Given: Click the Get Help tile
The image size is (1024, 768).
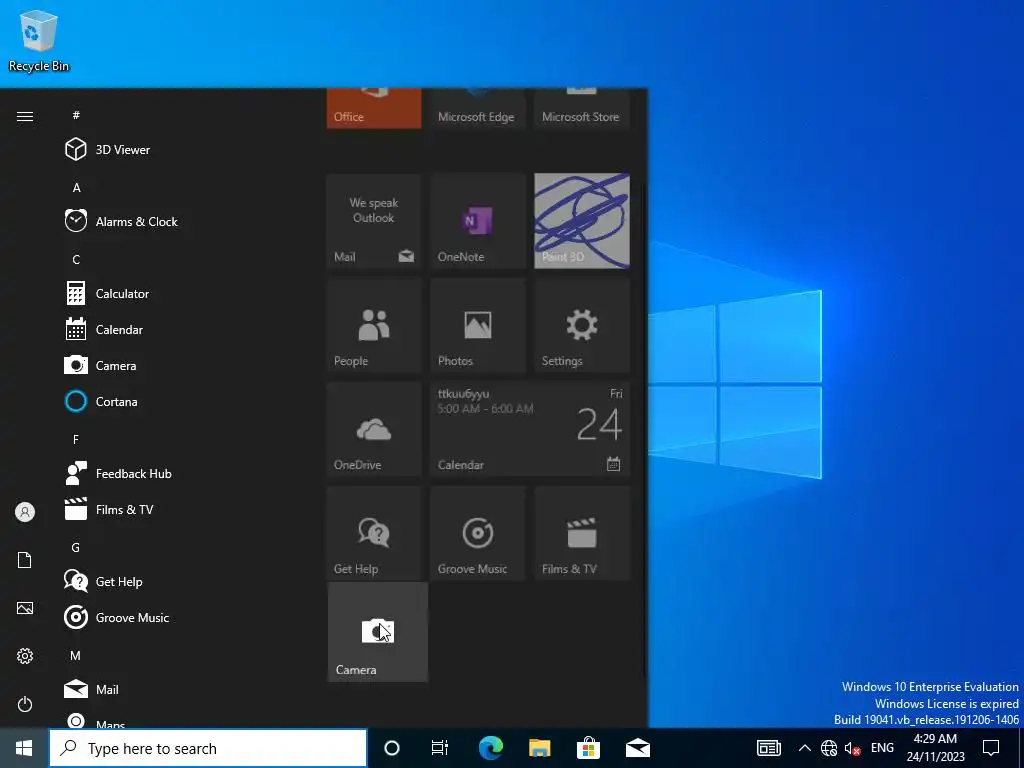Looking at the screenshot, I should [374, 532].
